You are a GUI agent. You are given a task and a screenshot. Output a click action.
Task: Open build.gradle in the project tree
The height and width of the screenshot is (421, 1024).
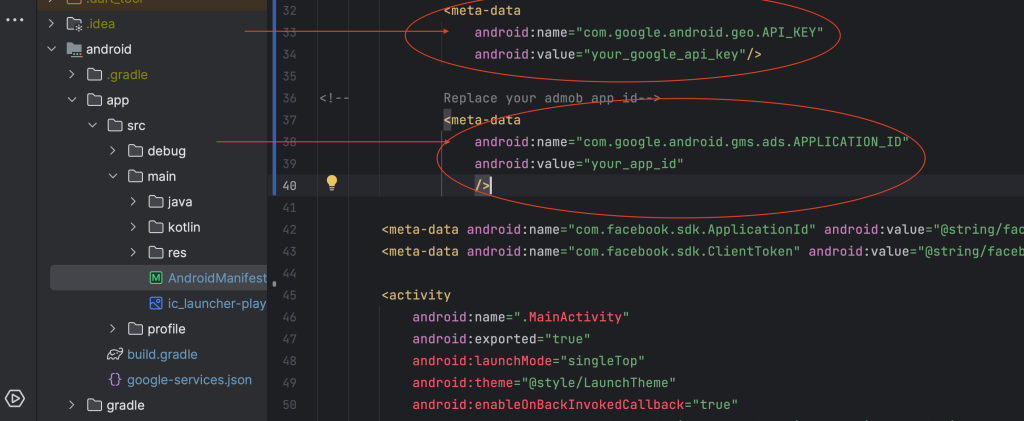[x=162, y=354]
